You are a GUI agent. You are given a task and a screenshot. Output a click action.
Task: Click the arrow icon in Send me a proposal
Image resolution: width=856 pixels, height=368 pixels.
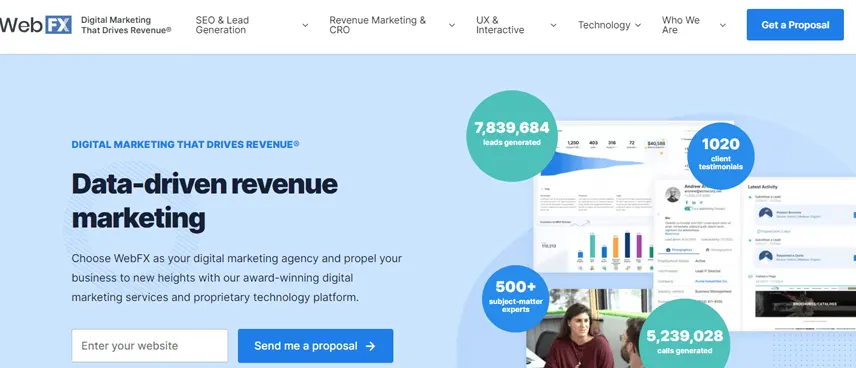pos(371,346)
